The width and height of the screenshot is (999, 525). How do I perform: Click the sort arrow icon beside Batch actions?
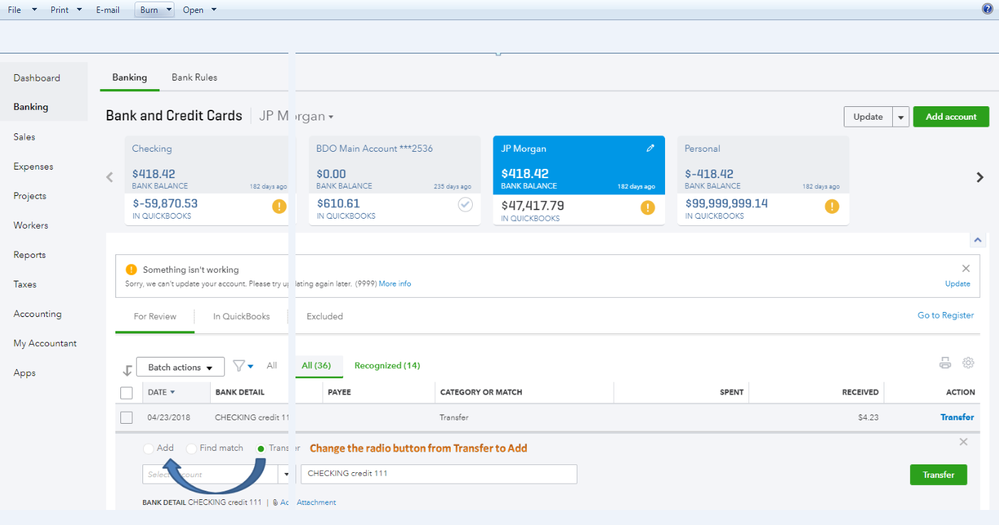click(x=127, y=370)
